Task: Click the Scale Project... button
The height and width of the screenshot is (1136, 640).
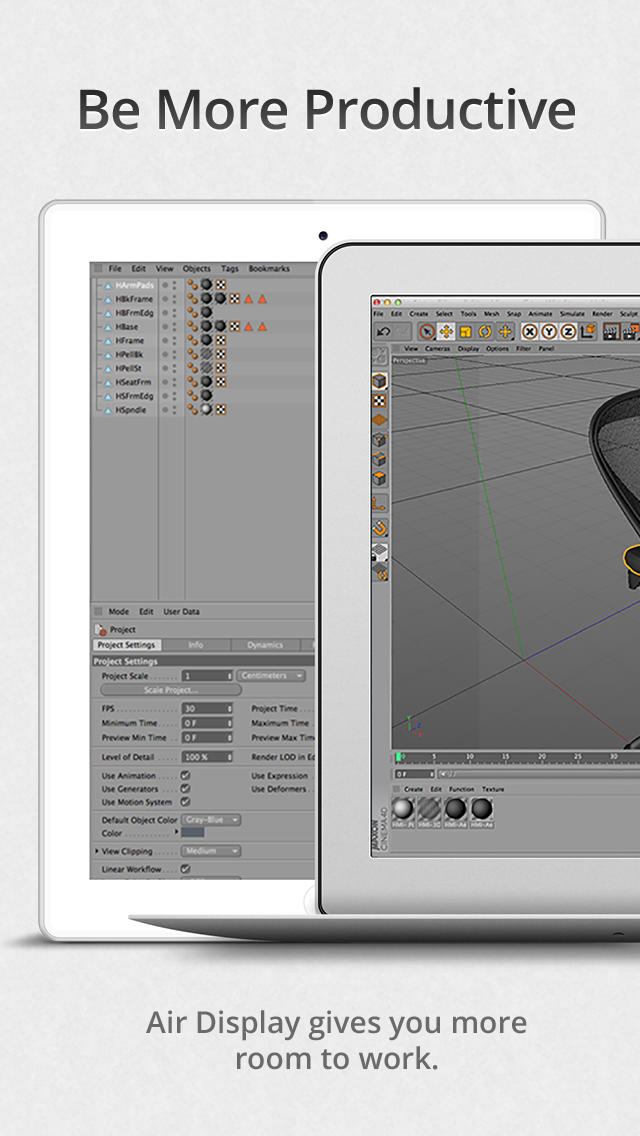Action: point(171,690)
